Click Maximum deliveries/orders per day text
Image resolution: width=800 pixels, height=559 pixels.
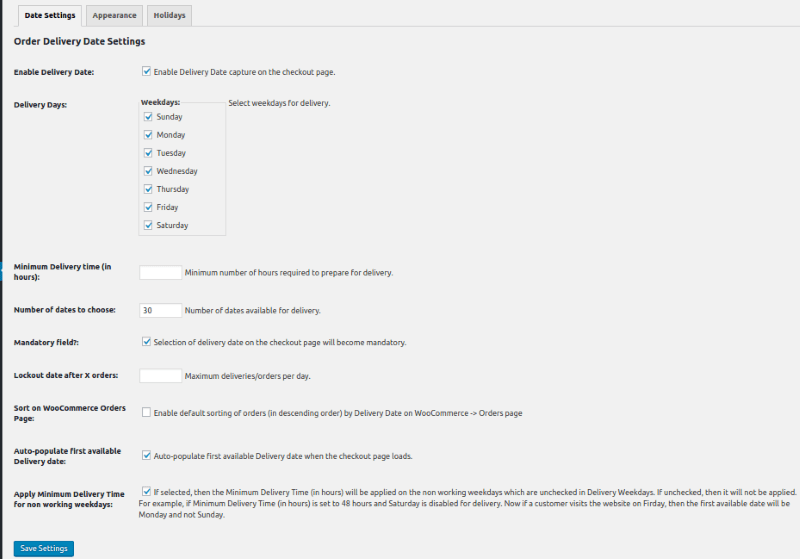click(247, 376)
